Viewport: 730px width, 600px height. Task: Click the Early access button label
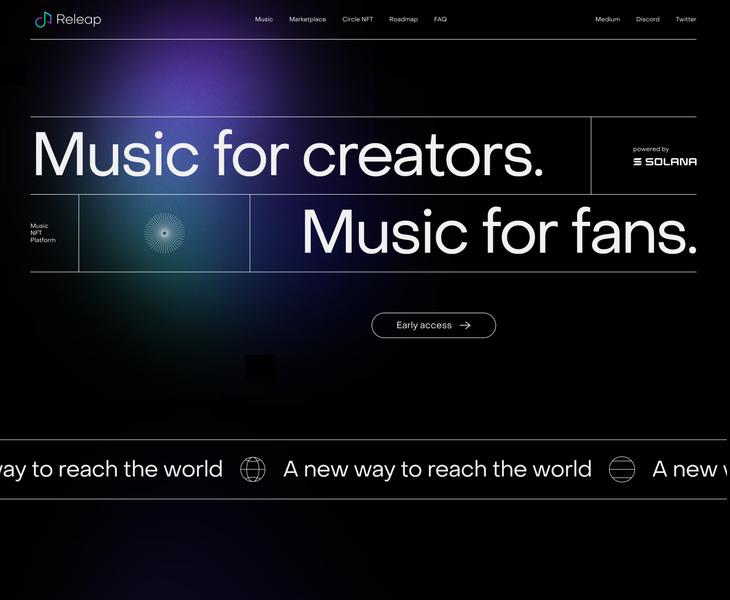[424, 325]
